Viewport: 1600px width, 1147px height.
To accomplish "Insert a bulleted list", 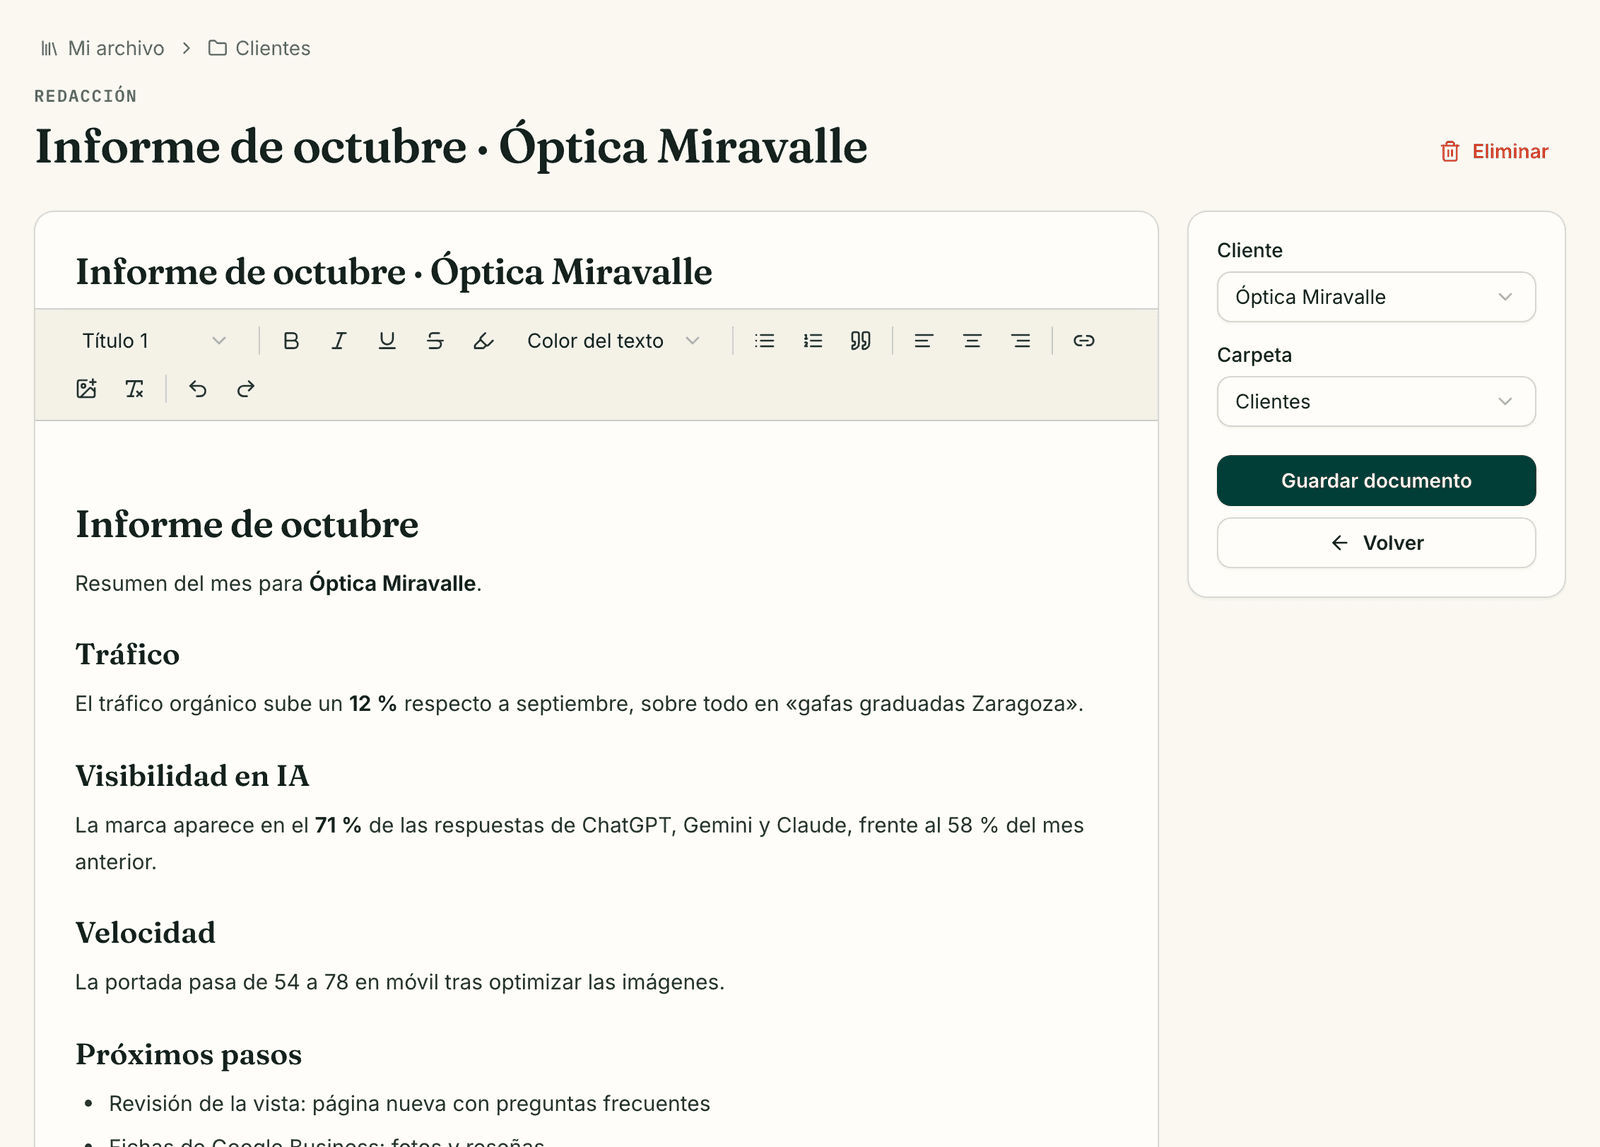I will point(765,341).
